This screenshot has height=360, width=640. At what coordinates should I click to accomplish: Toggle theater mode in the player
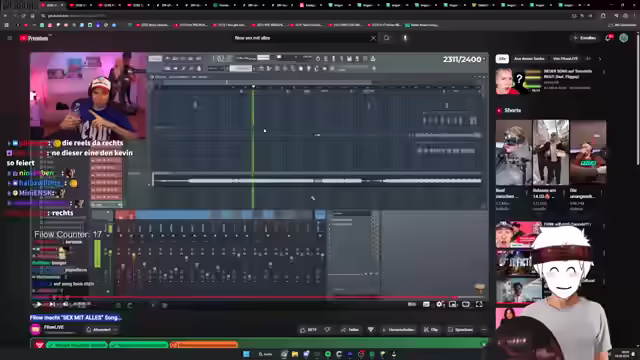tap(466, 304)
